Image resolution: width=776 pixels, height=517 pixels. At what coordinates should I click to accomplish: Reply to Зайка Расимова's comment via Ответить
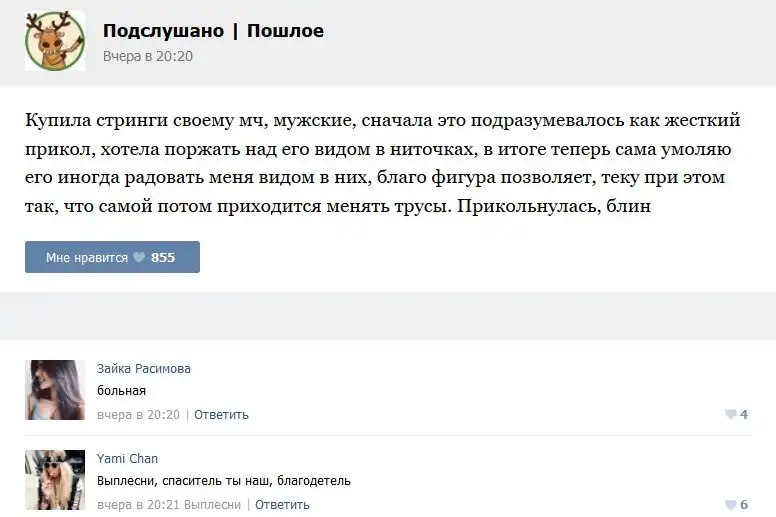221,415
